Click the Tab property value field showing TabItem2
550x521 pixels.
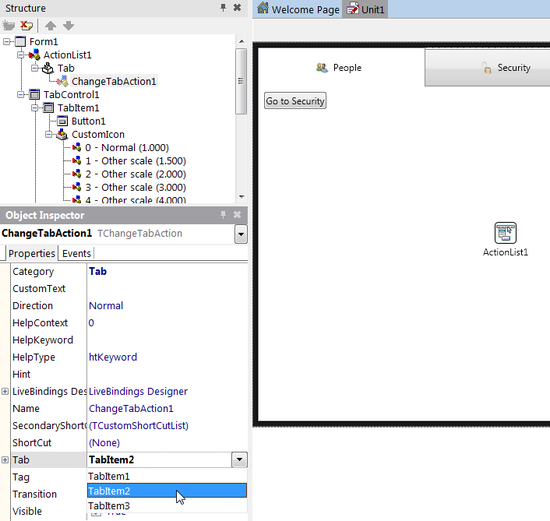[159, 460]
